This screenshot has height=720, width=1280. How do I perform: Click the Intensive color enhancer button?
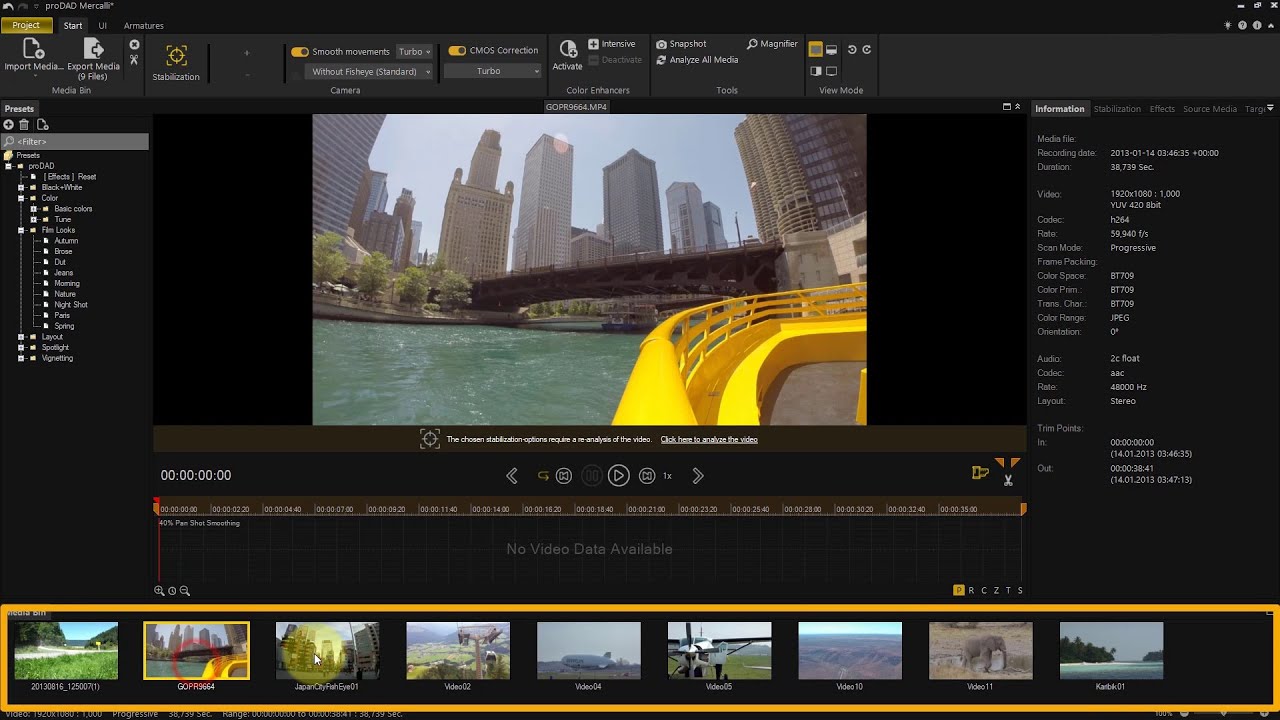coord(612,44)
